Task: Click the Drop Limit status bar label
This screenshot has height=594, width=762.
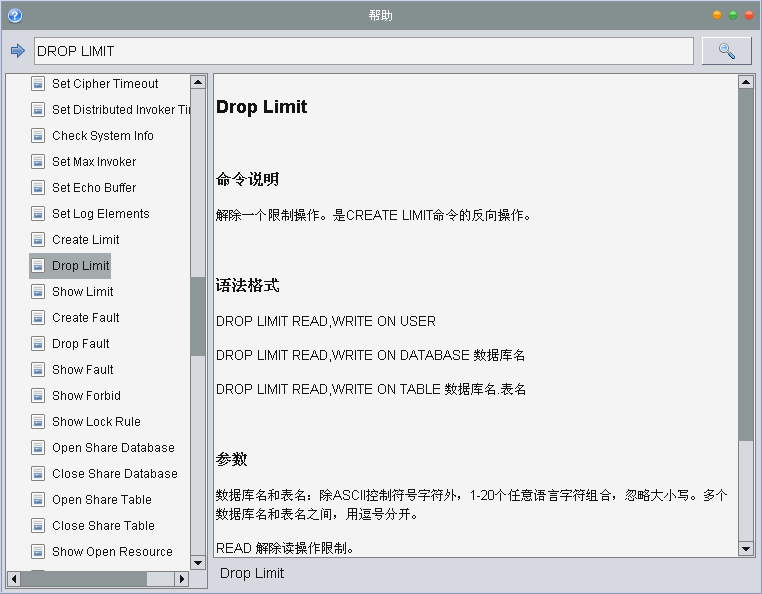Action: coord(252,573)
